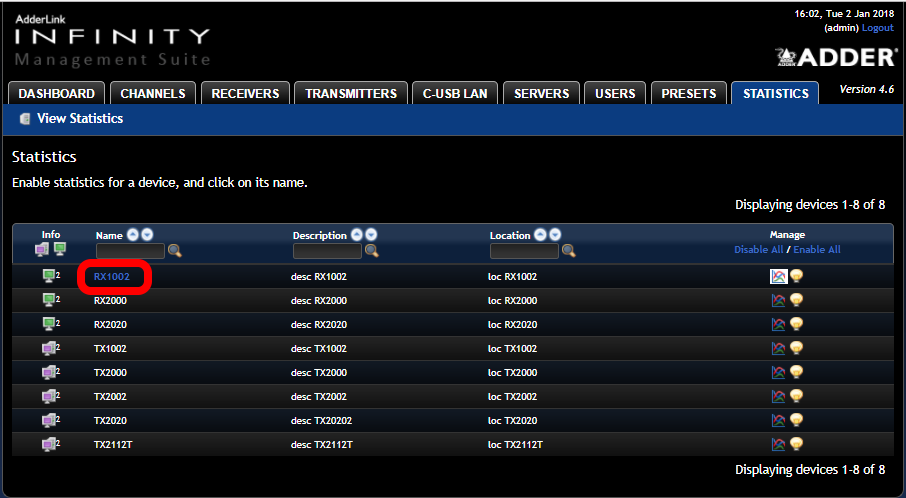Screen dimensions: 906x498
Task: Click the View Statistics sub-menu item
Action: (x=80, y=118)
